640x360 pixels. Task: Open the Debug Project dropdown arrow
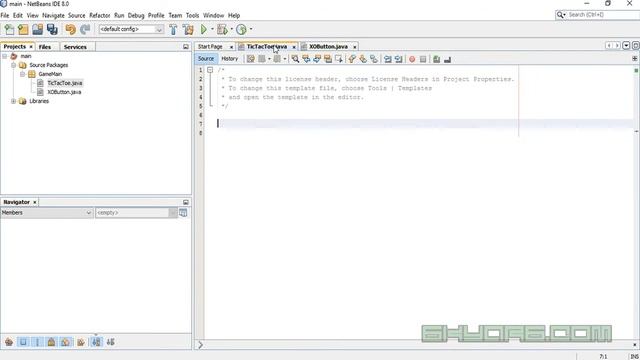pos(231,29)
